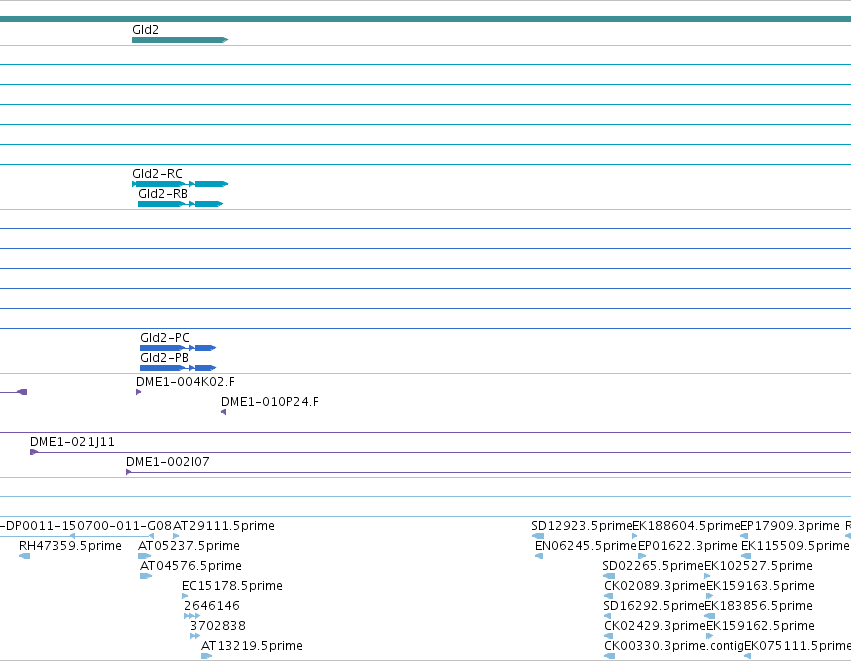Click the Gld2 gene label
This screenshot has height=661, width=851.
(x=145, y=30)
